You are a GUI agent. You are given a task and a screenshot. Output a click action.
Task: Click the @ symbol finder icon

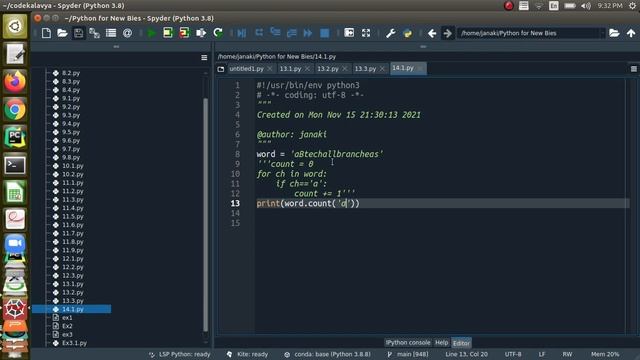pos(127,33)
